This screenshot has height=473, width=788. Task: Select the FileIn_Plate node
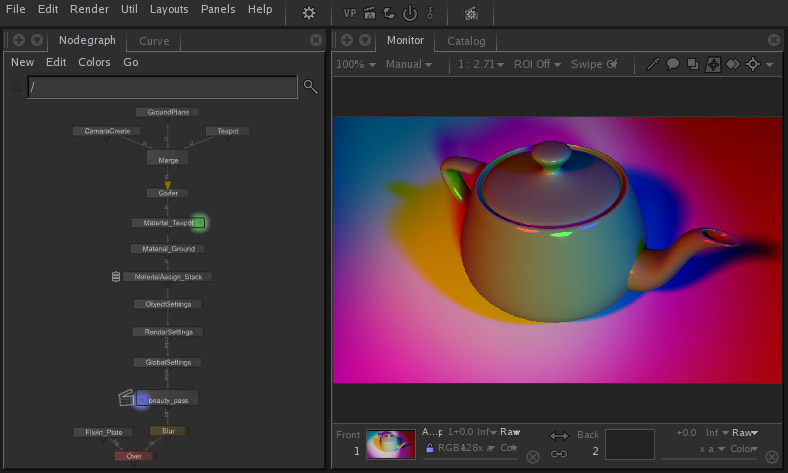pos(104,432)
